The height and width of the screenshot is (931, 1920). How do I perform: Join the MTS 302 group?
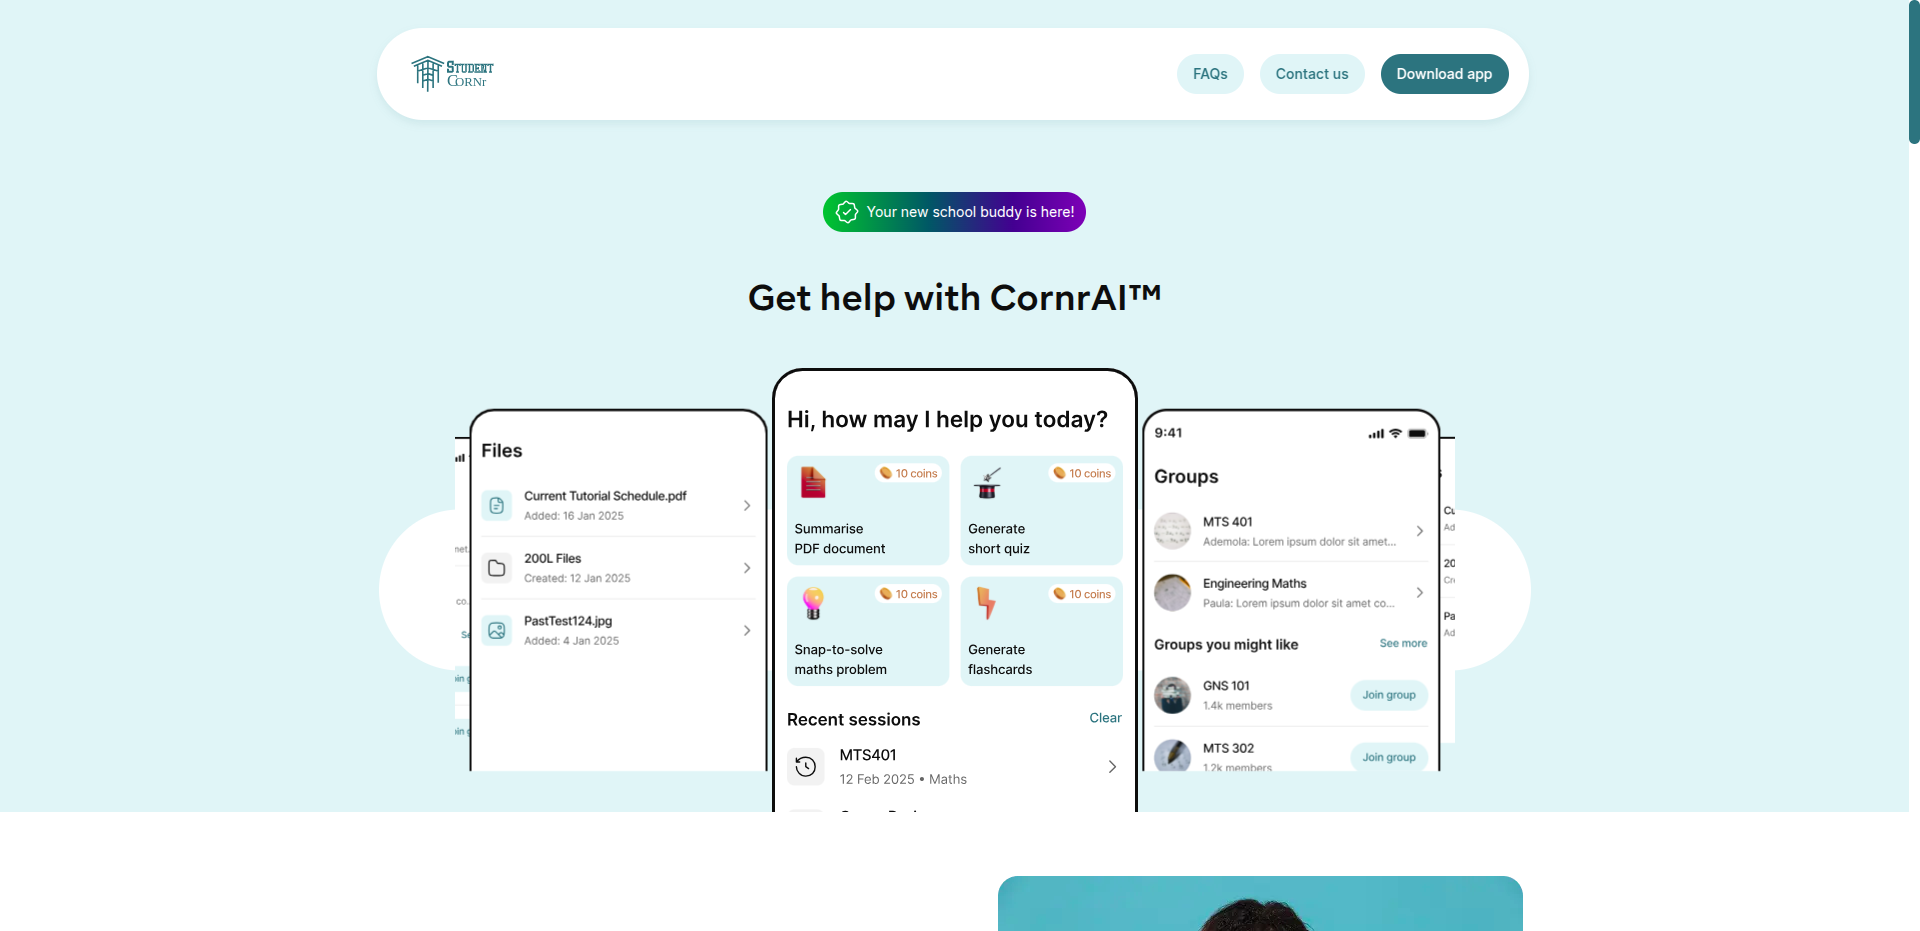1389,757
